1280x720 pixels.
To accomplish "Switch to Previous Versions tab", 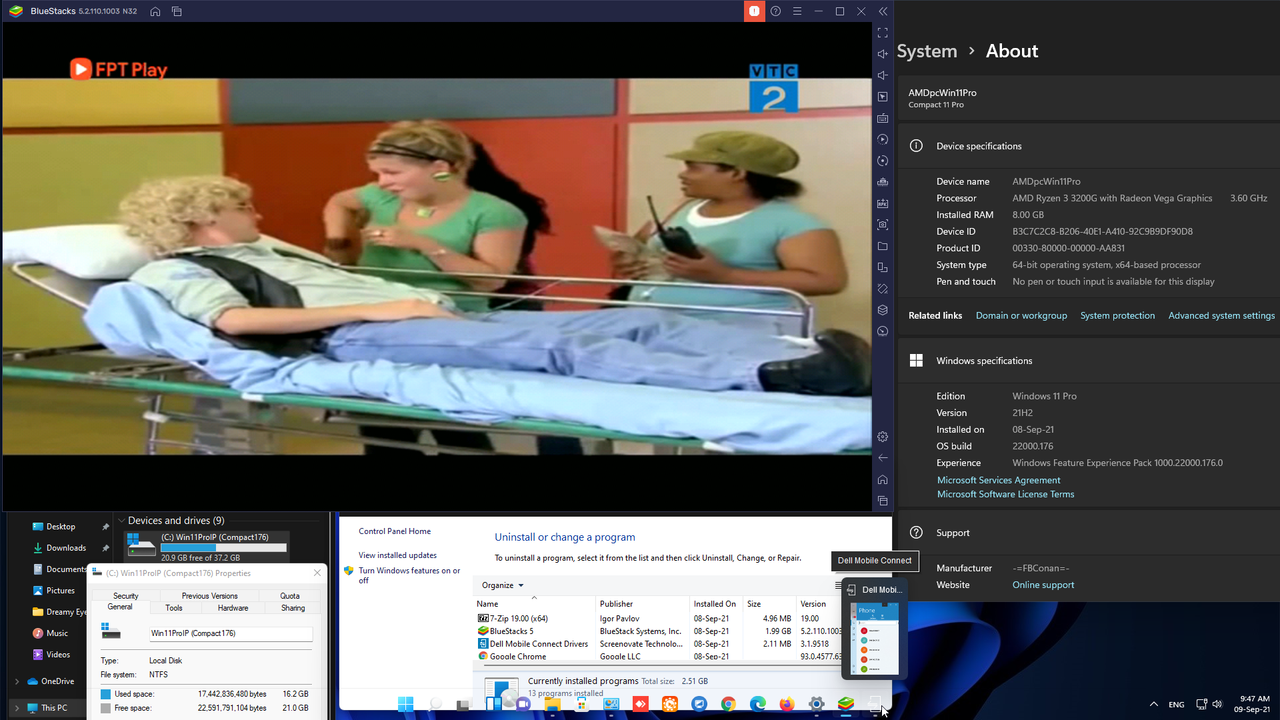I will (x=210, y=596).
